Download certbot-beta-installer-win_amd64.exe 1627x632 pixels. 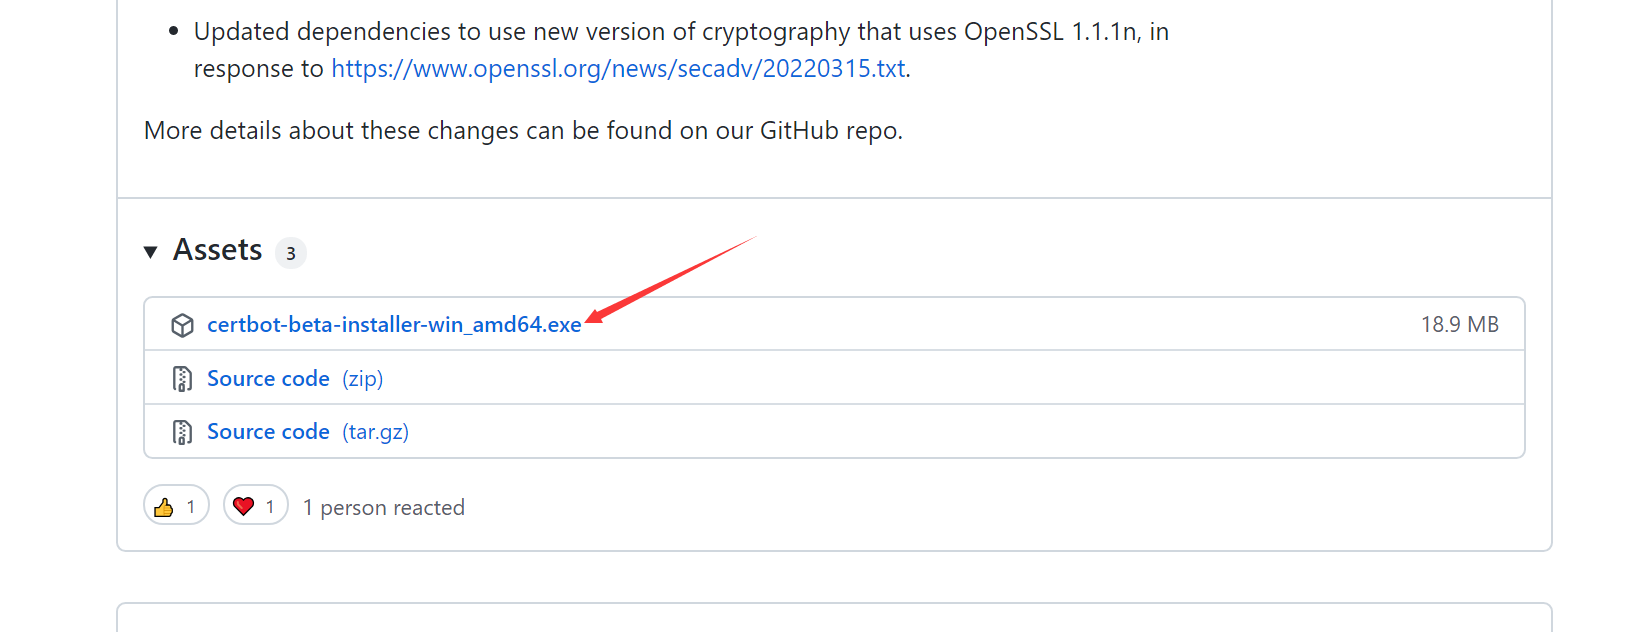[x=394, y=324]
